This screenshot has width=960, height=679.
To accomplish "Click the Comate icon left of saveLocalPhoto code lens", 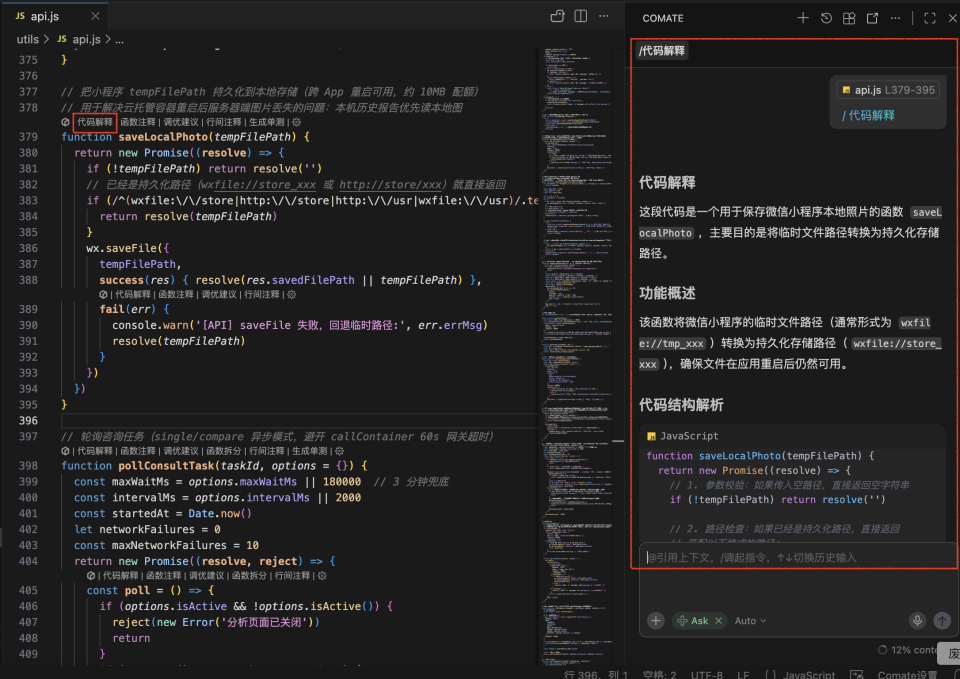I will (66, 122).
